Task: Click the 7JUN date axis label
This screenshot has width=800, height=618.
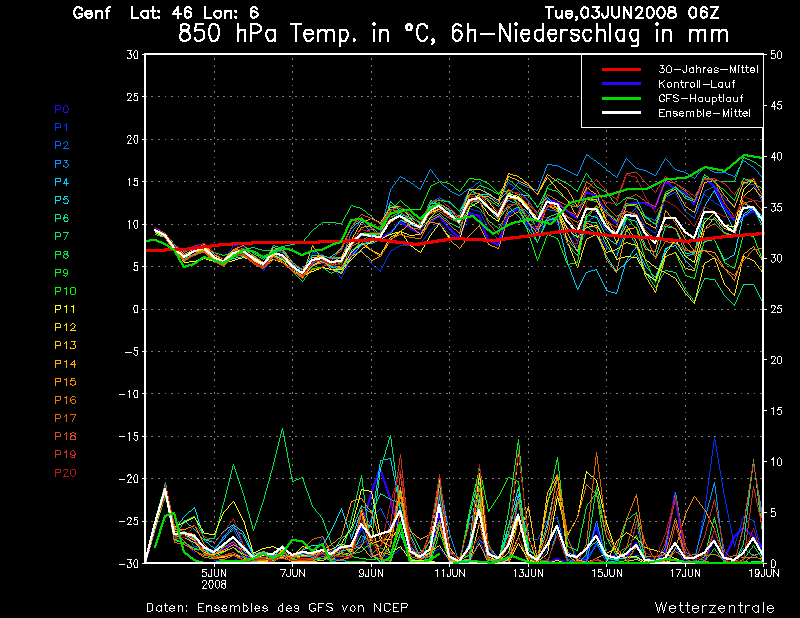Action: click(x=293, y=573)
